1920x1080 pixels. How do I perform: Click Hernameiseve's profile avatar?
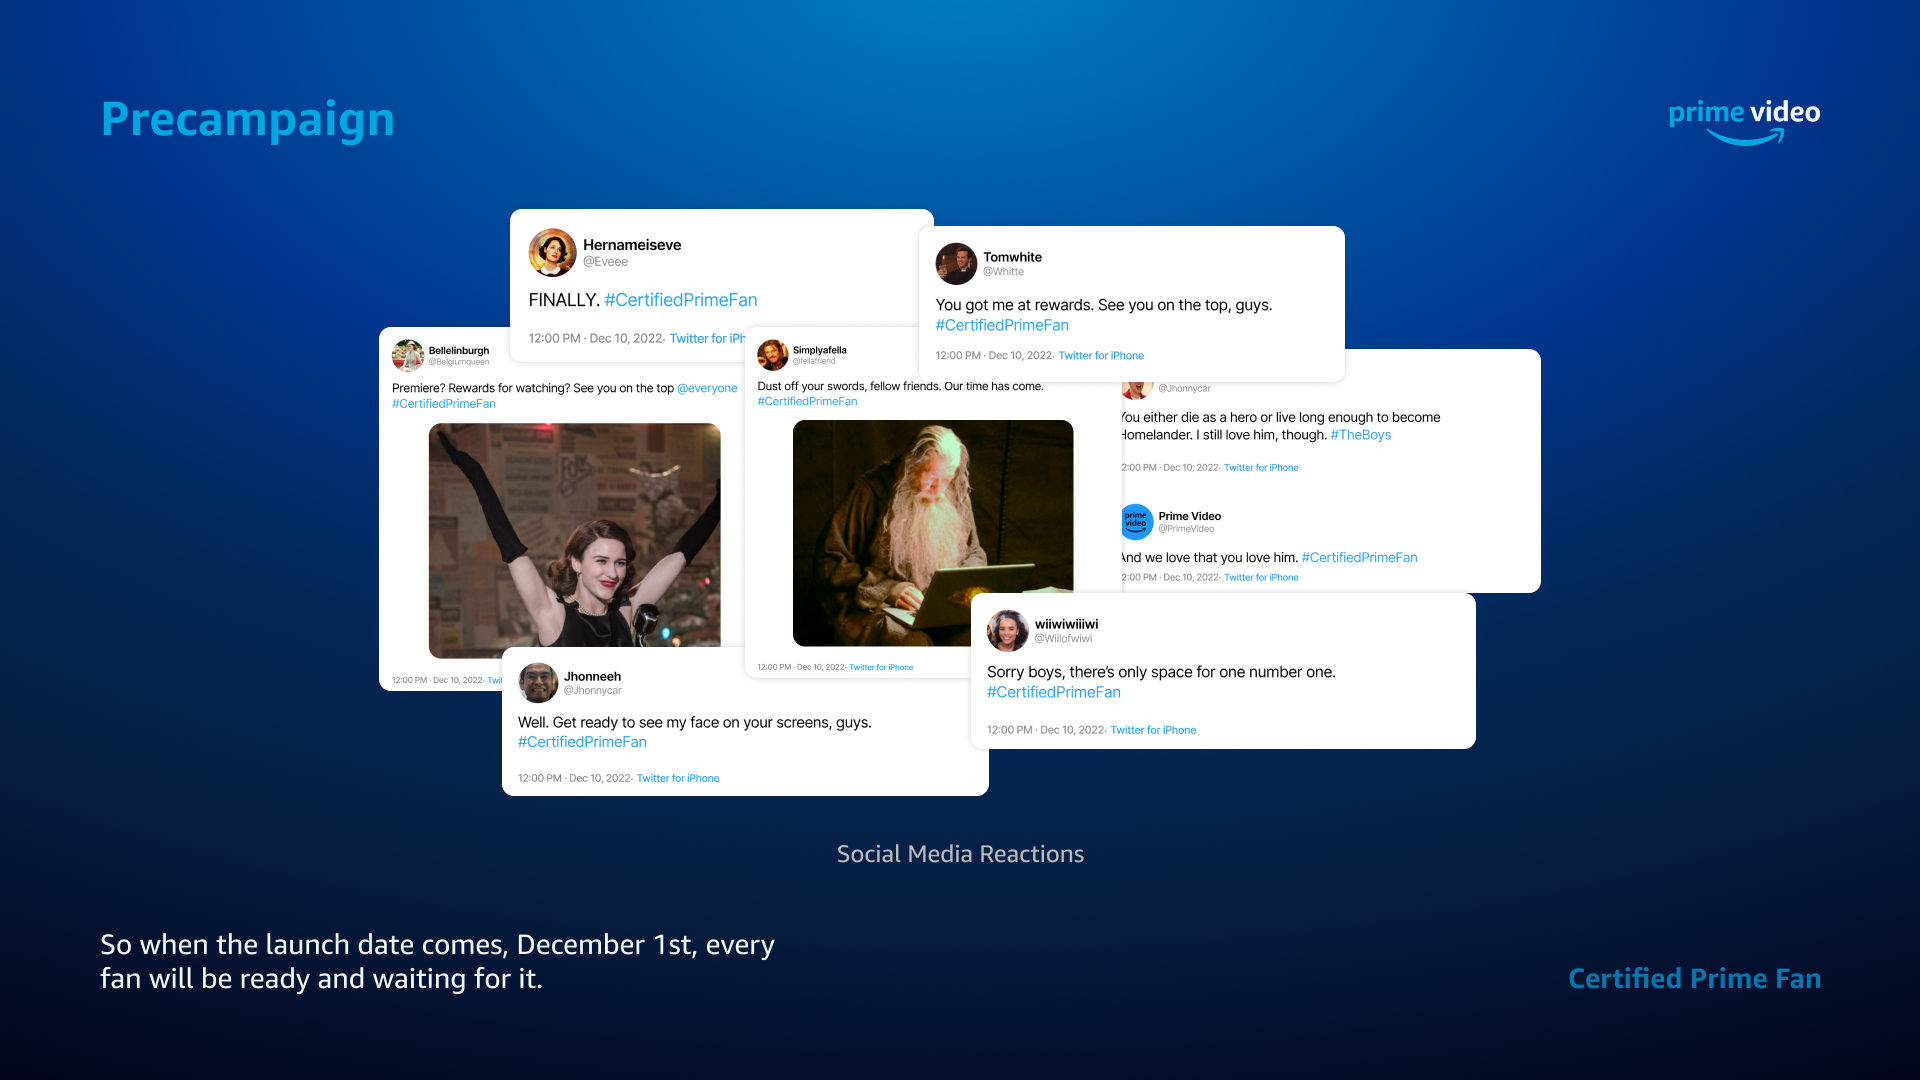click(x=552, y=252)
